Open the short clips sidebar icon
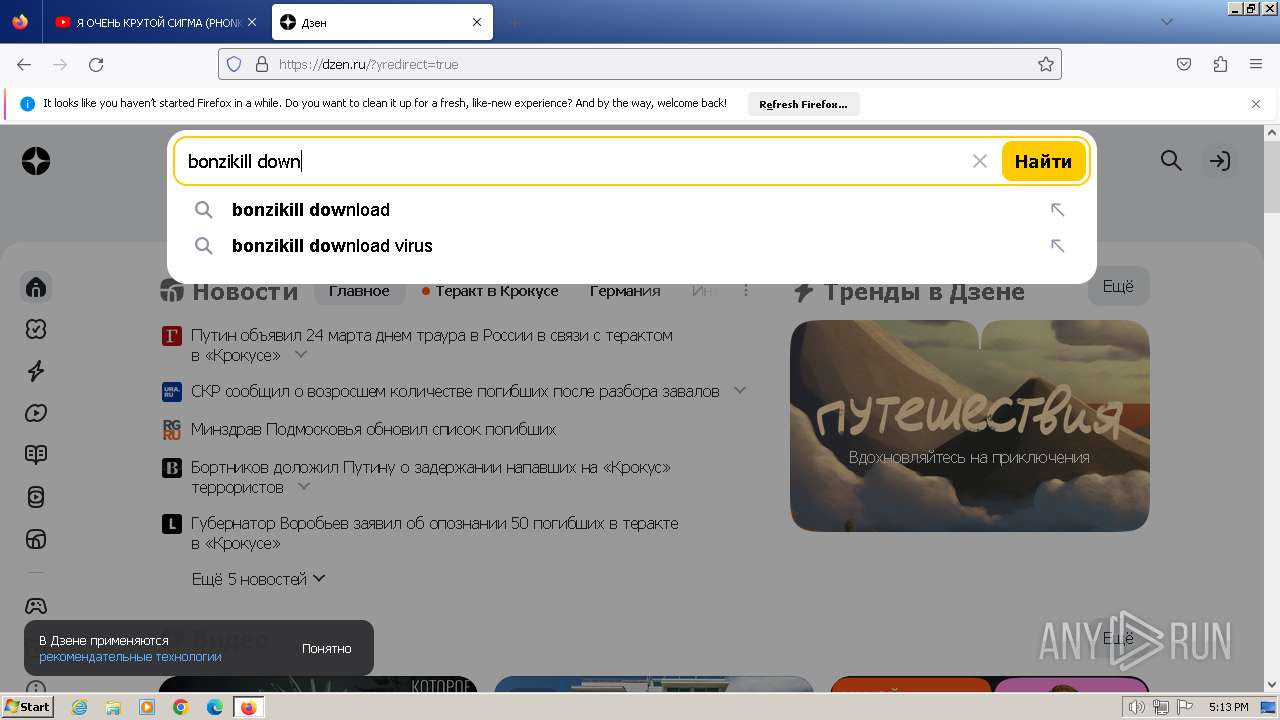This screenshot has width=1280, height=720. (x=36, y=497)
